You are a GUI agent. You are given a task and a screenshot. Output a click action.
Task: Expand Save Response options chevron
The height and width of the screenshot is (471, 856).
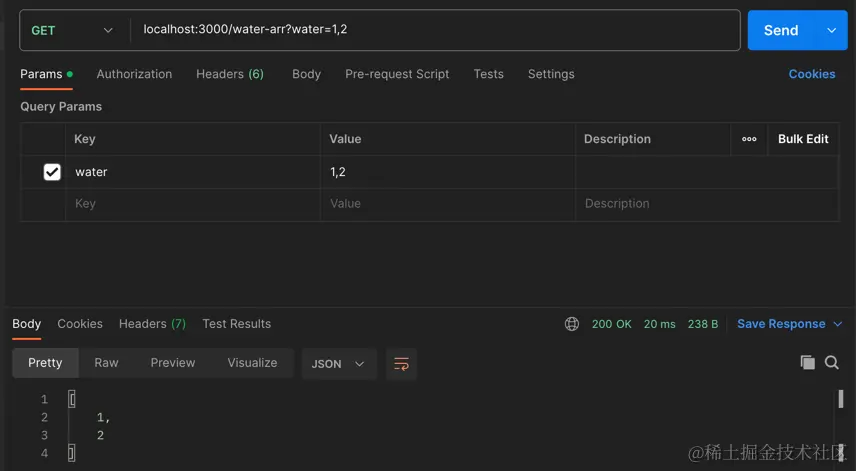(837, 324)
